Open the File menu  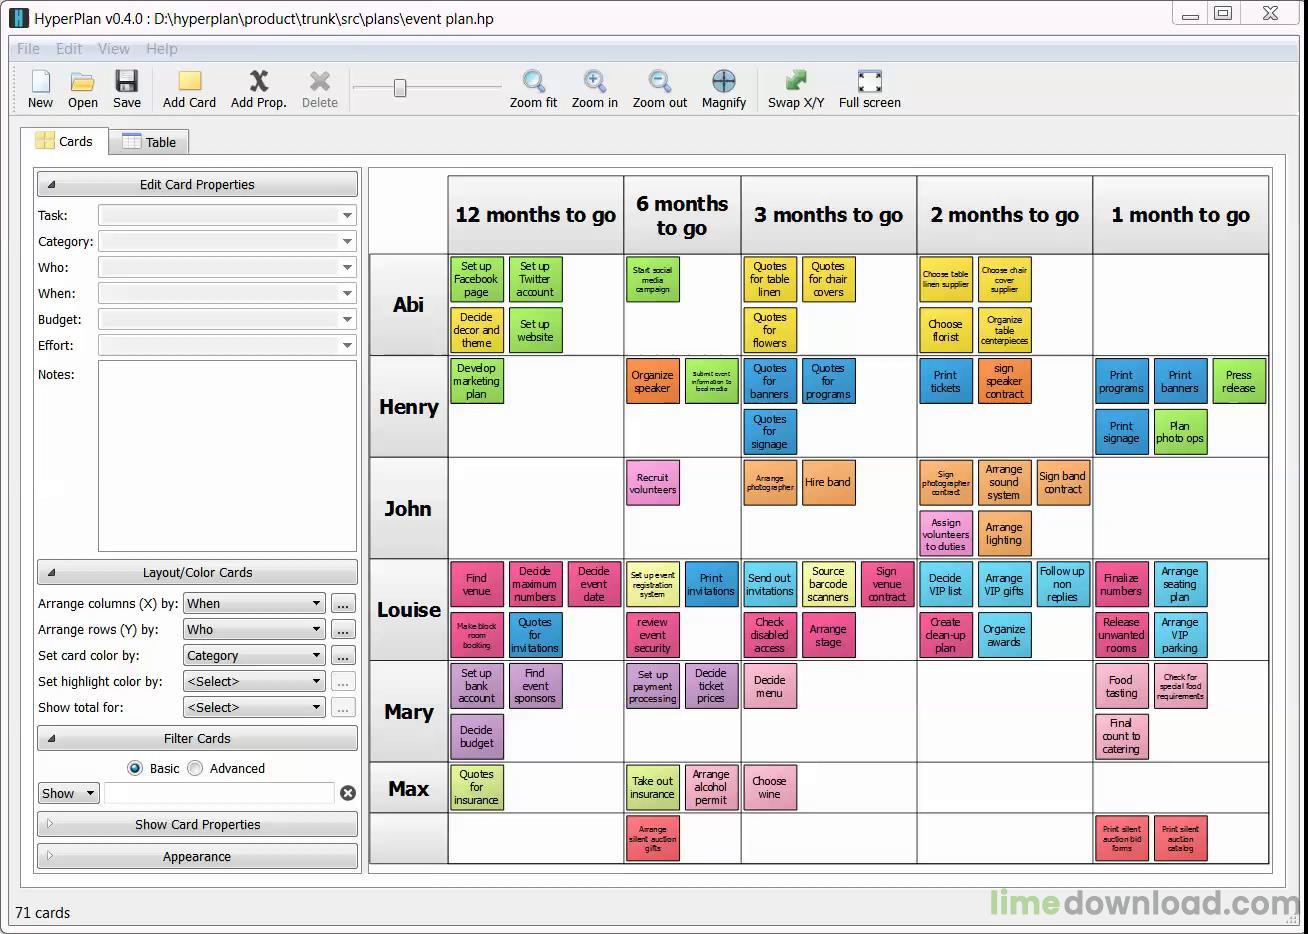click(28, 48)
